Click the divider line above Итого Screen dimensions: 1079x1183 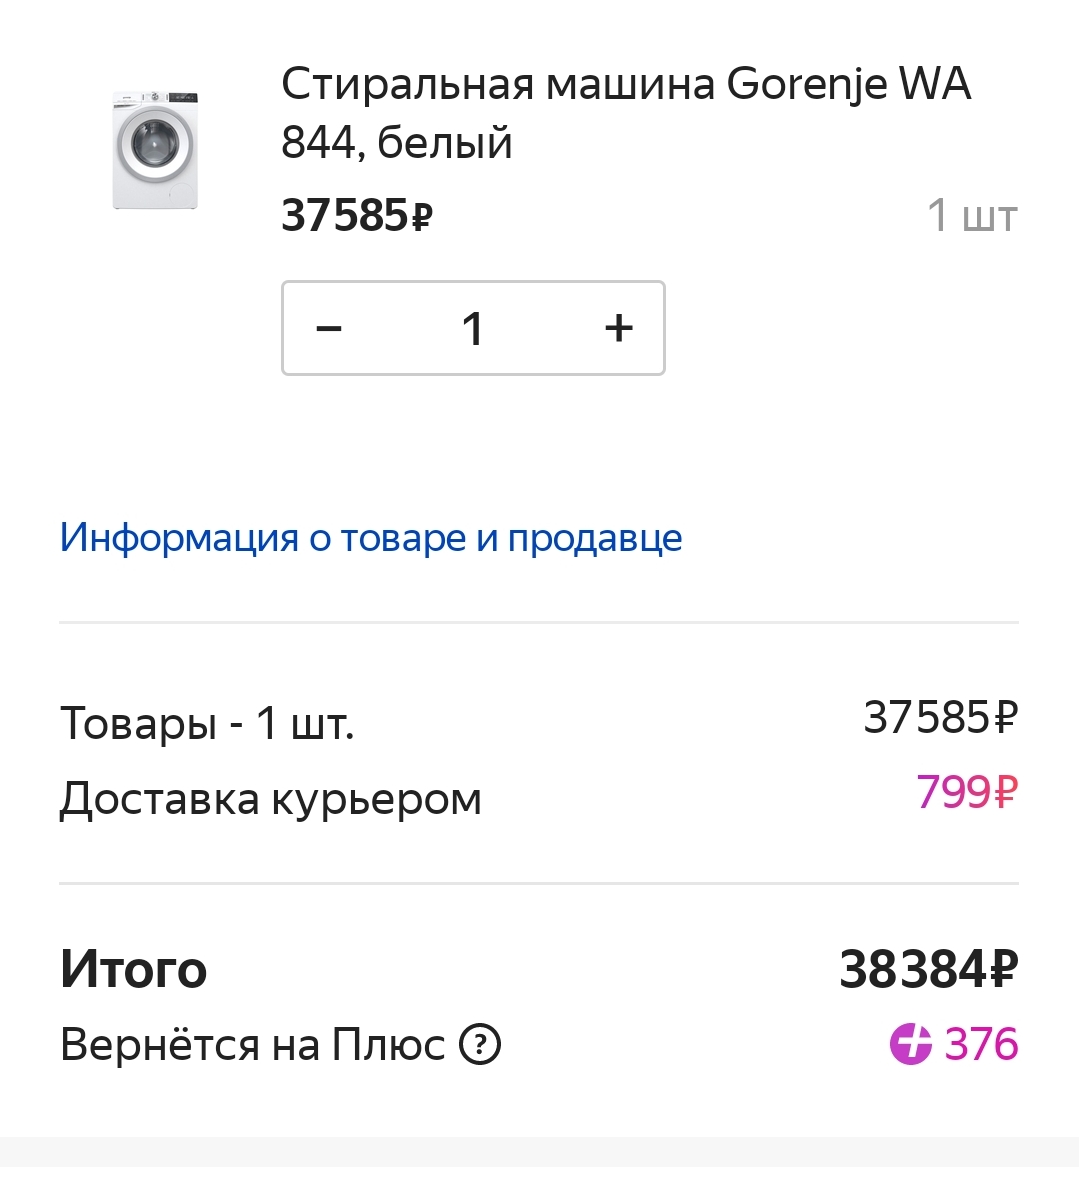tap(539, 884)
